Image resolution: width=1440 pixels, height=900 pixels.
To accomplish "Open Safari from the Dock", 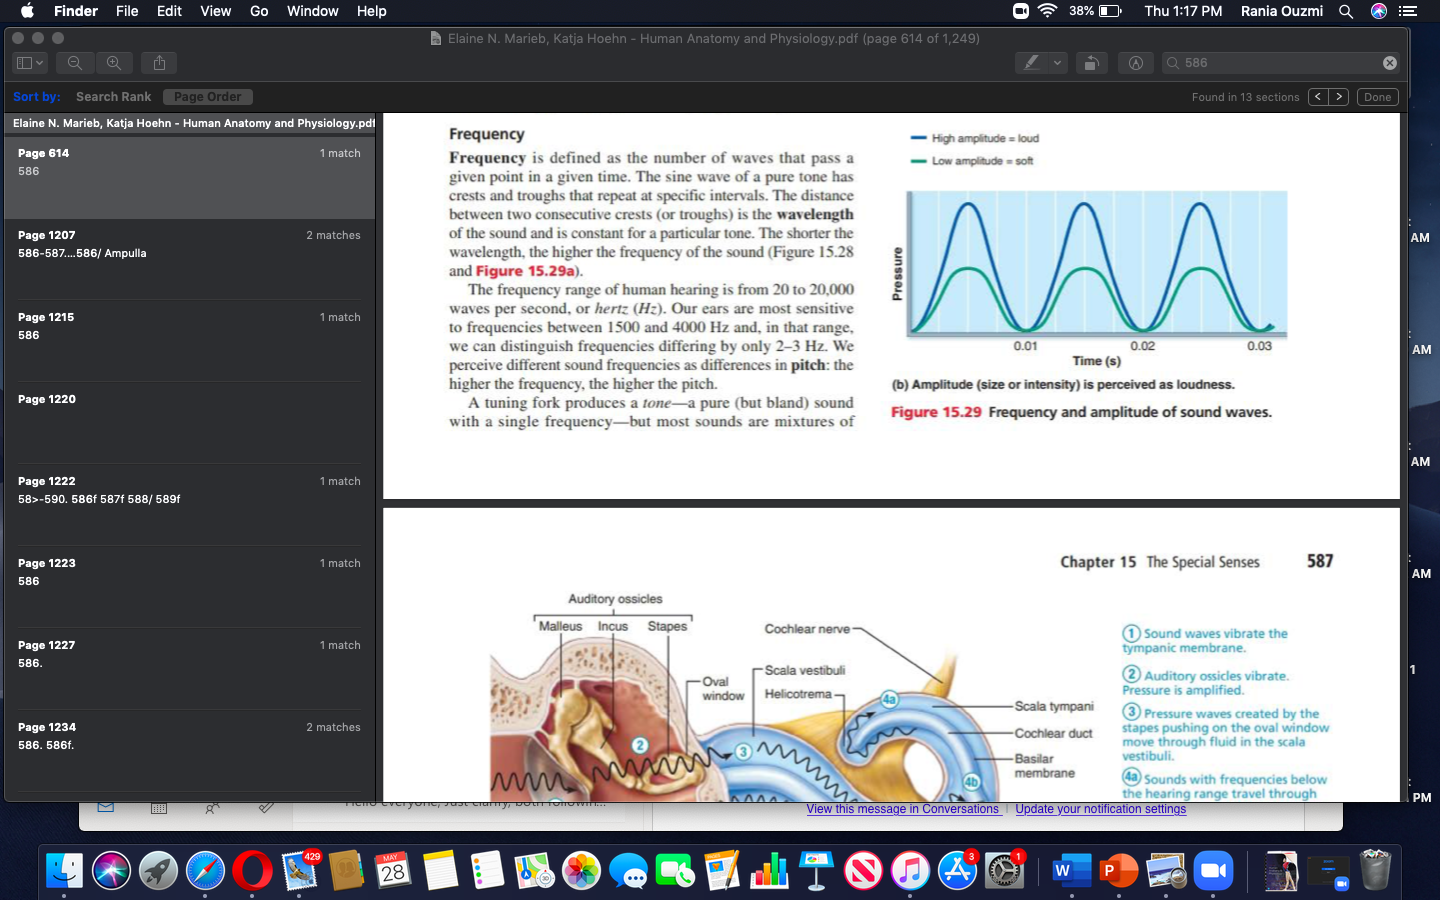I will [x=205, y=871].
